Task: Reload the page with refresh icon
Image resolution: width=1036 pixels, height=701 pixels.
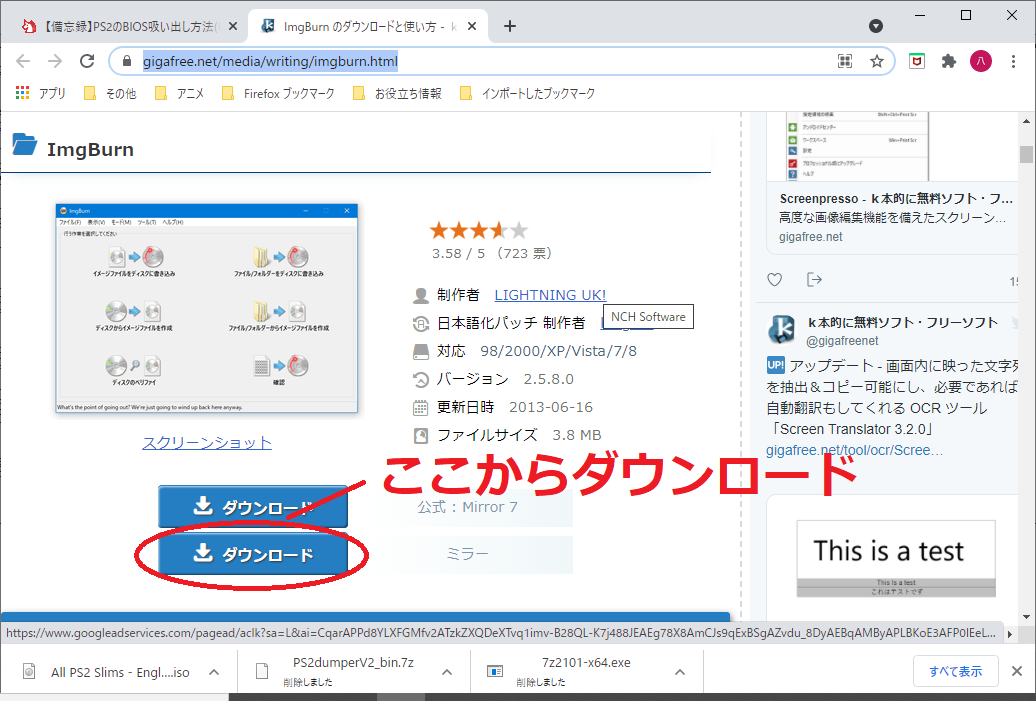Action: tap(87, 61)
